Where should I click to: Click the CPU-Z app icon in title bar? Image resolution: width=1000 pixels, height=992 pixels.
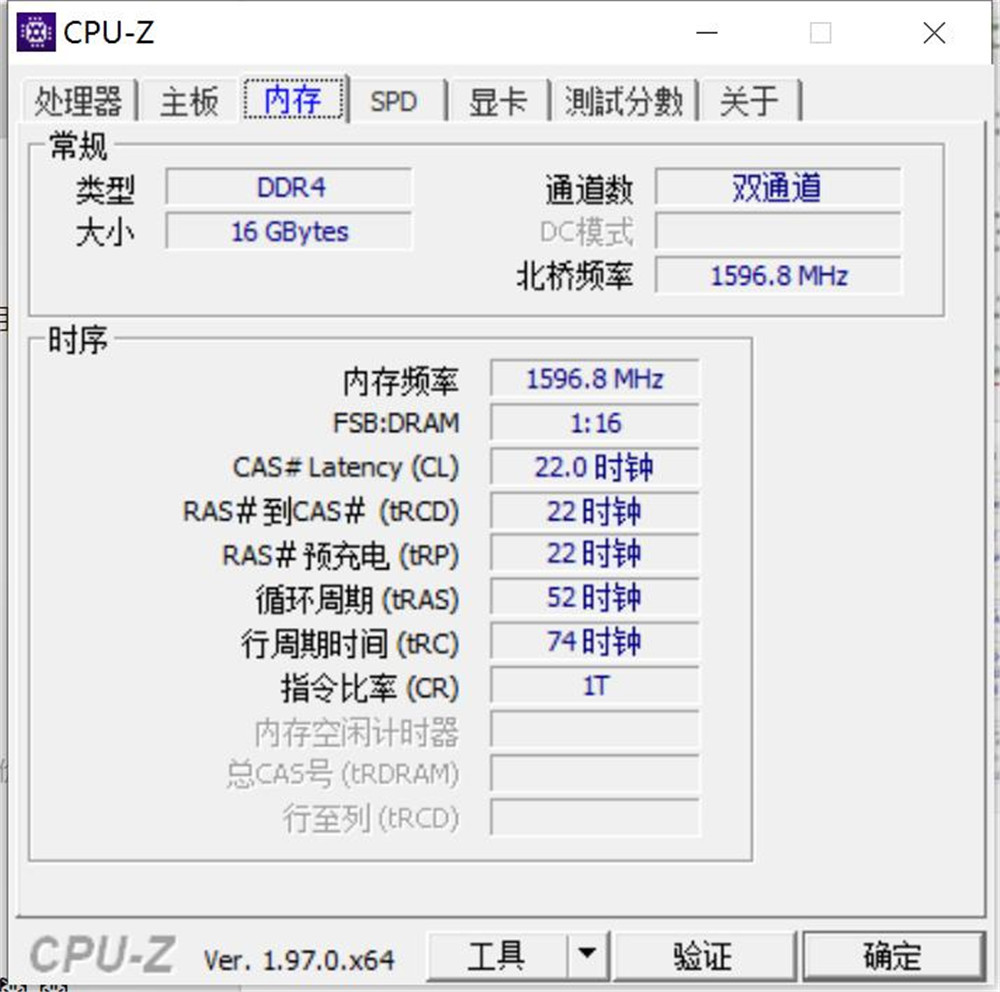36,32
